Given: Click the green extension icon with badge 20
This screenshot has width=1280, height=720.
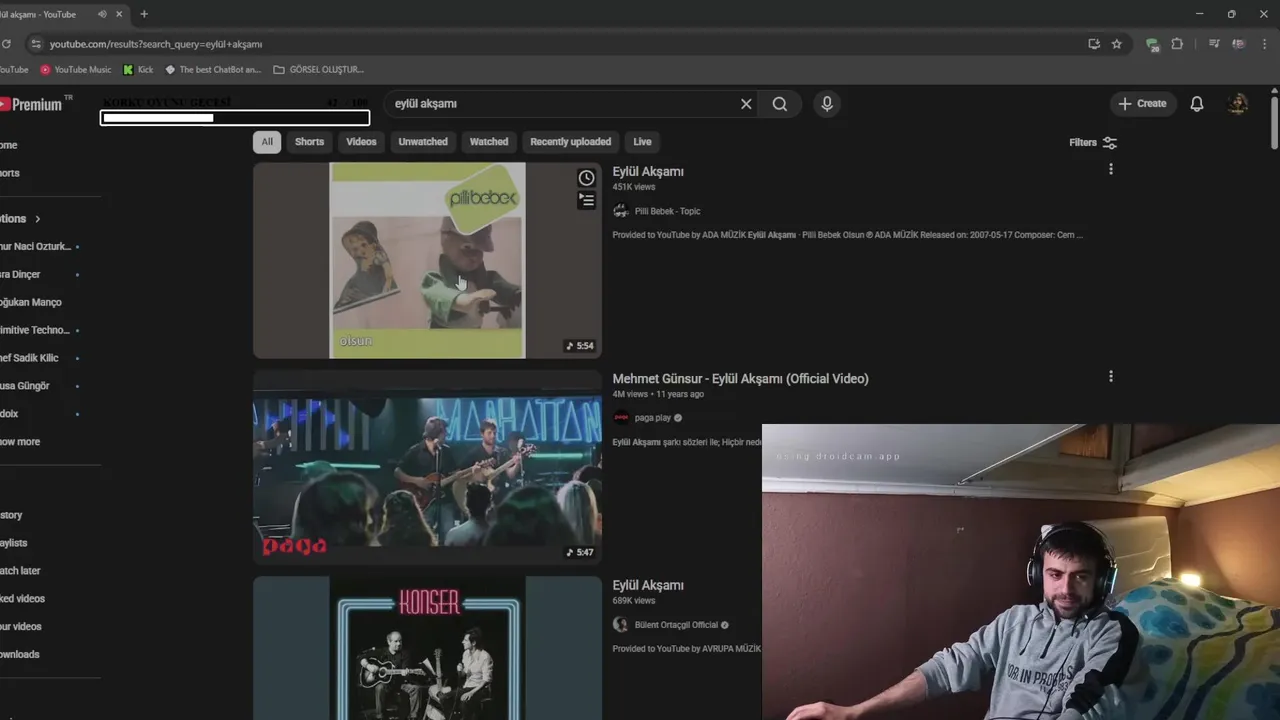Looking at the screenshot, I should (x=1153, y=45).
